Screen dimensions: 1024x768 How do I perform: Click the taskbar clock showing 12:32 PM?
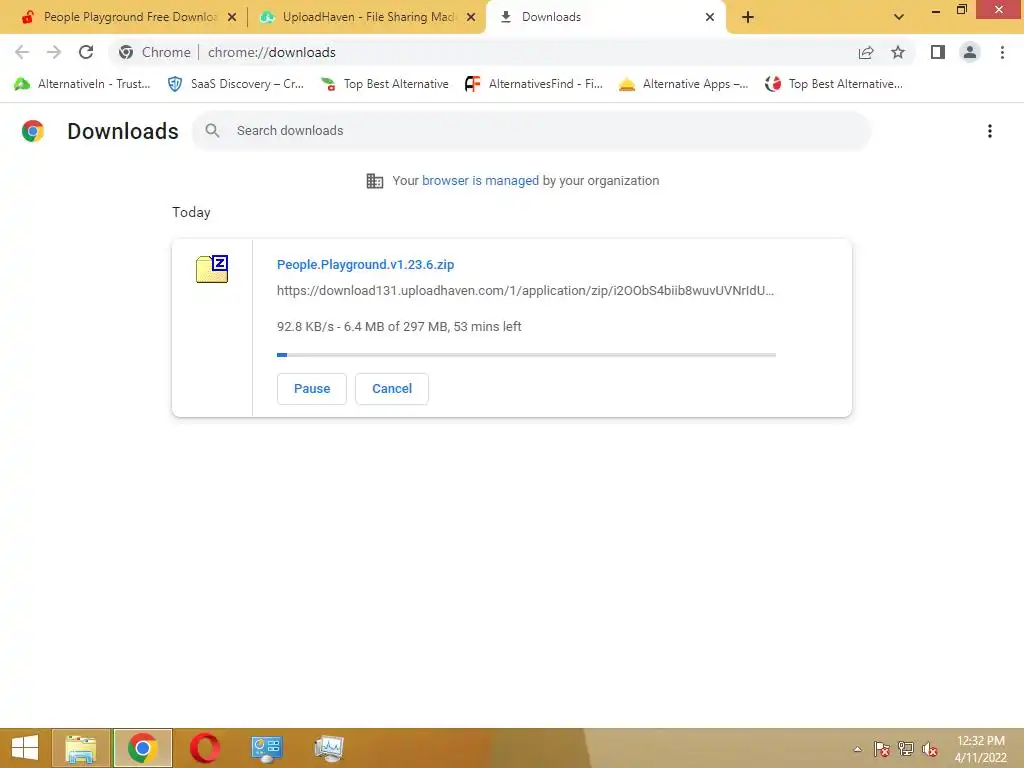[x=980, y=749]
